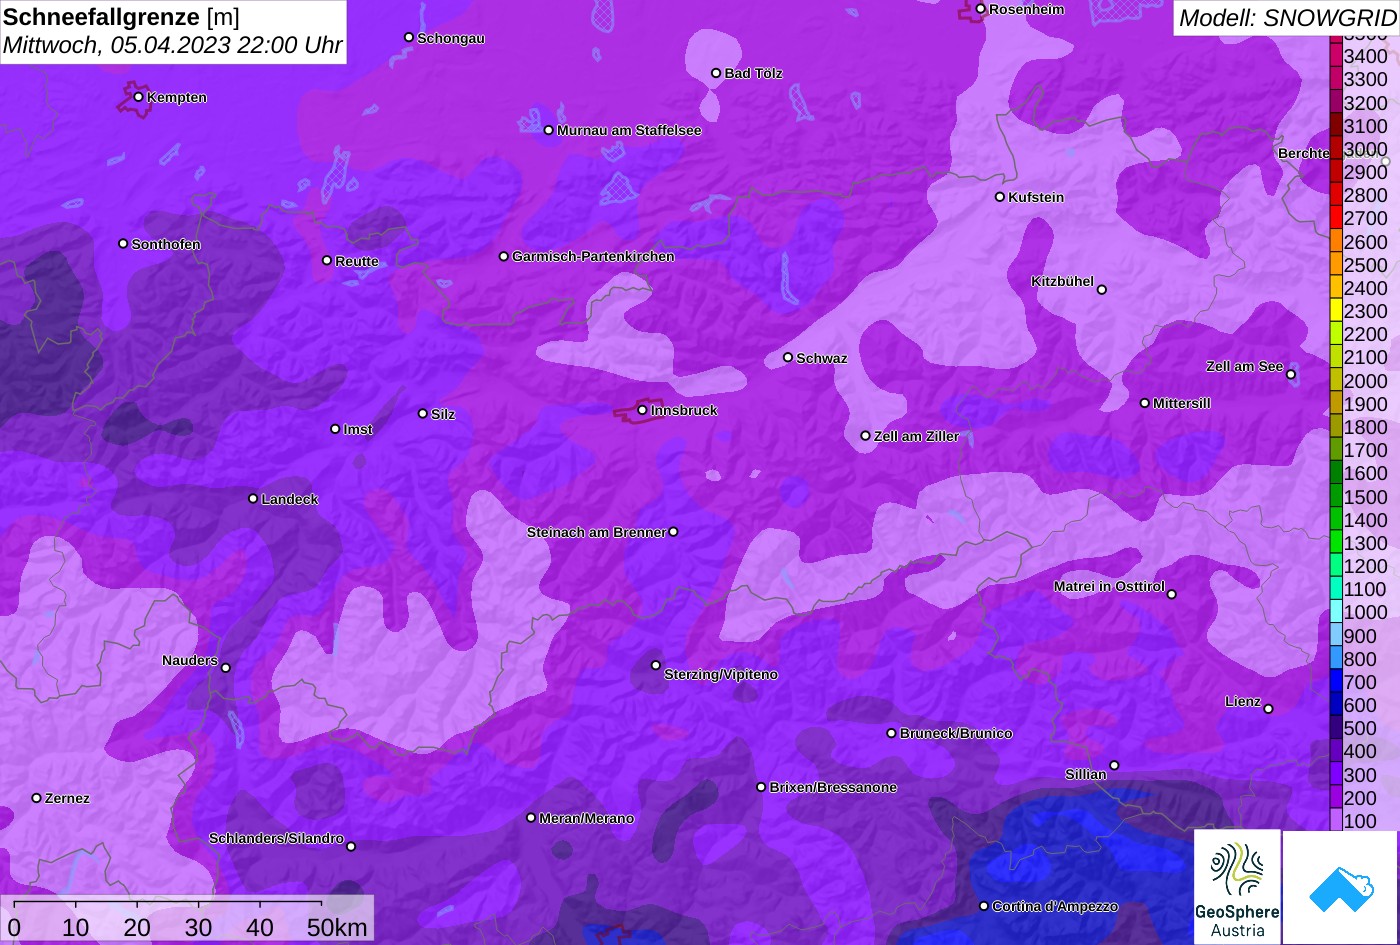Select the 700 m blue legend swatch

(1335, 682)
